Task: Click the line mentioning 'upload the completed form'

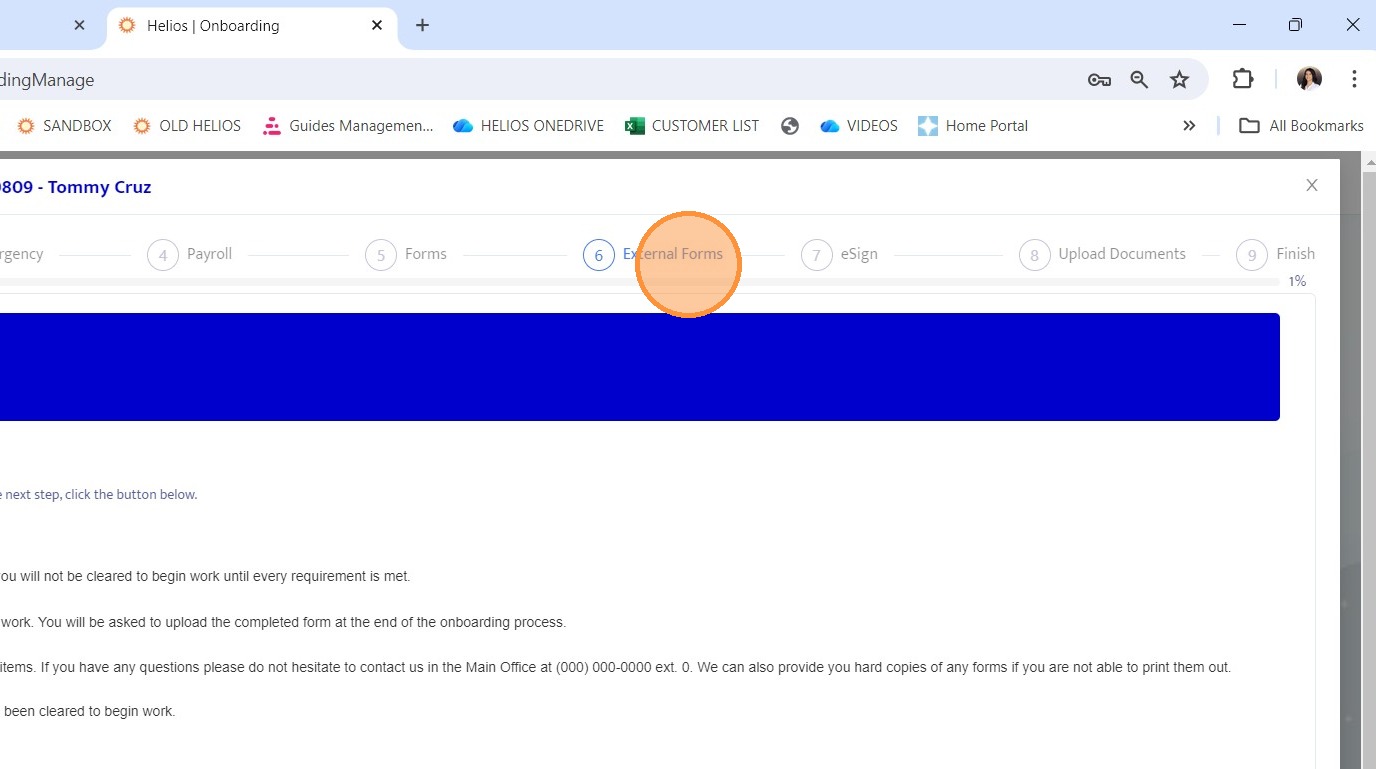Action: point(283,622)
